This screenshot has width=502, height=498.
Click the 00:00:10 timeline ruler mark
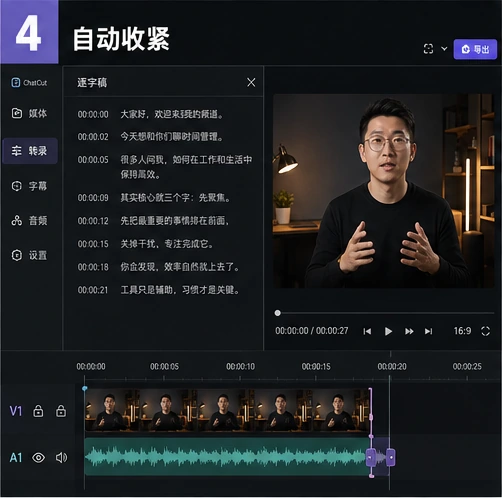240,367
